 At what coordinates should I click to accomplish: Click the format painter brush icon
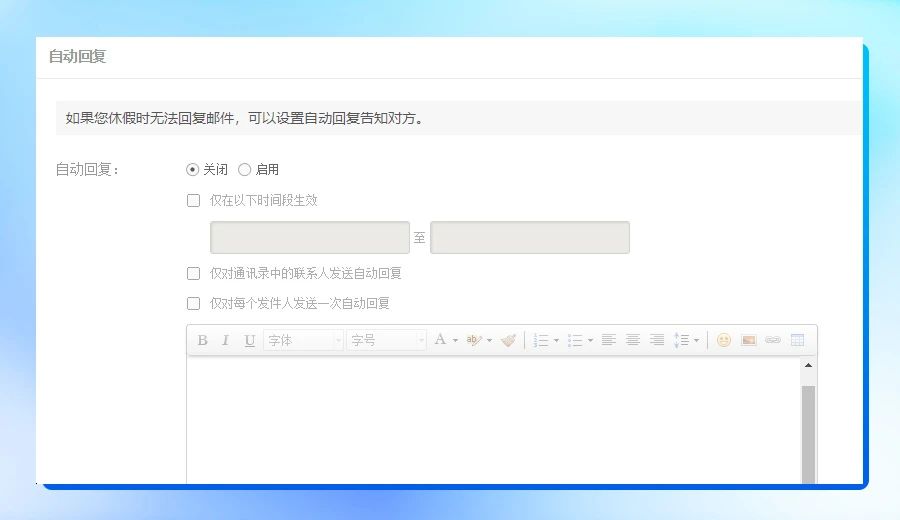pos(509,340)
